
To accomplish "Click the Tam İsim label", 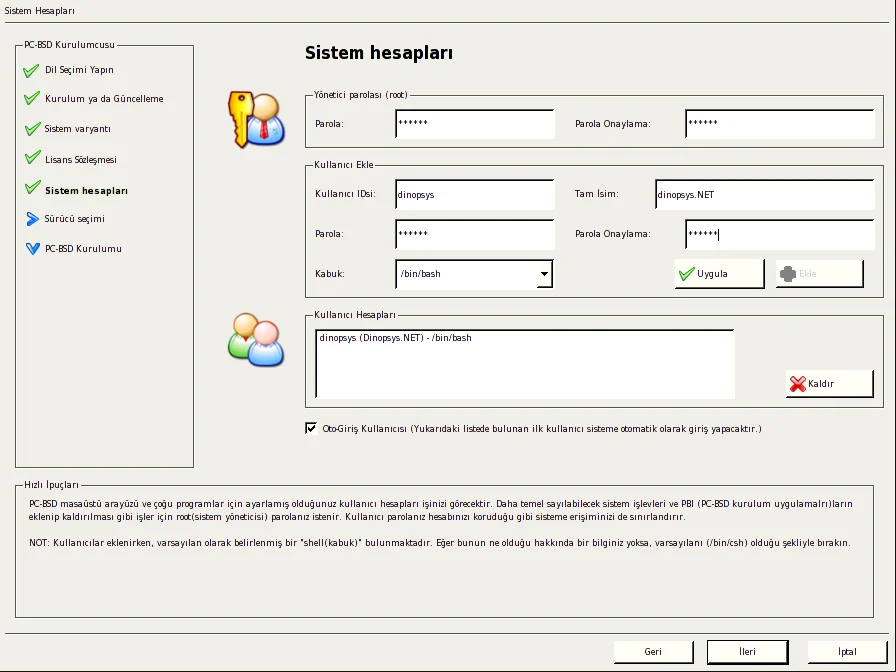I will click(x=597, y=194).
